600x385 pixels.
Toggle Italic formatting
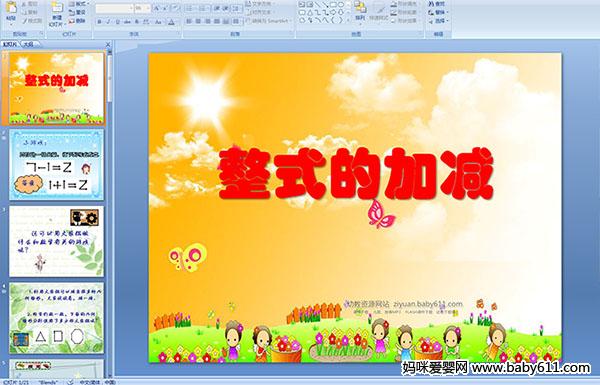click(109, 22)
